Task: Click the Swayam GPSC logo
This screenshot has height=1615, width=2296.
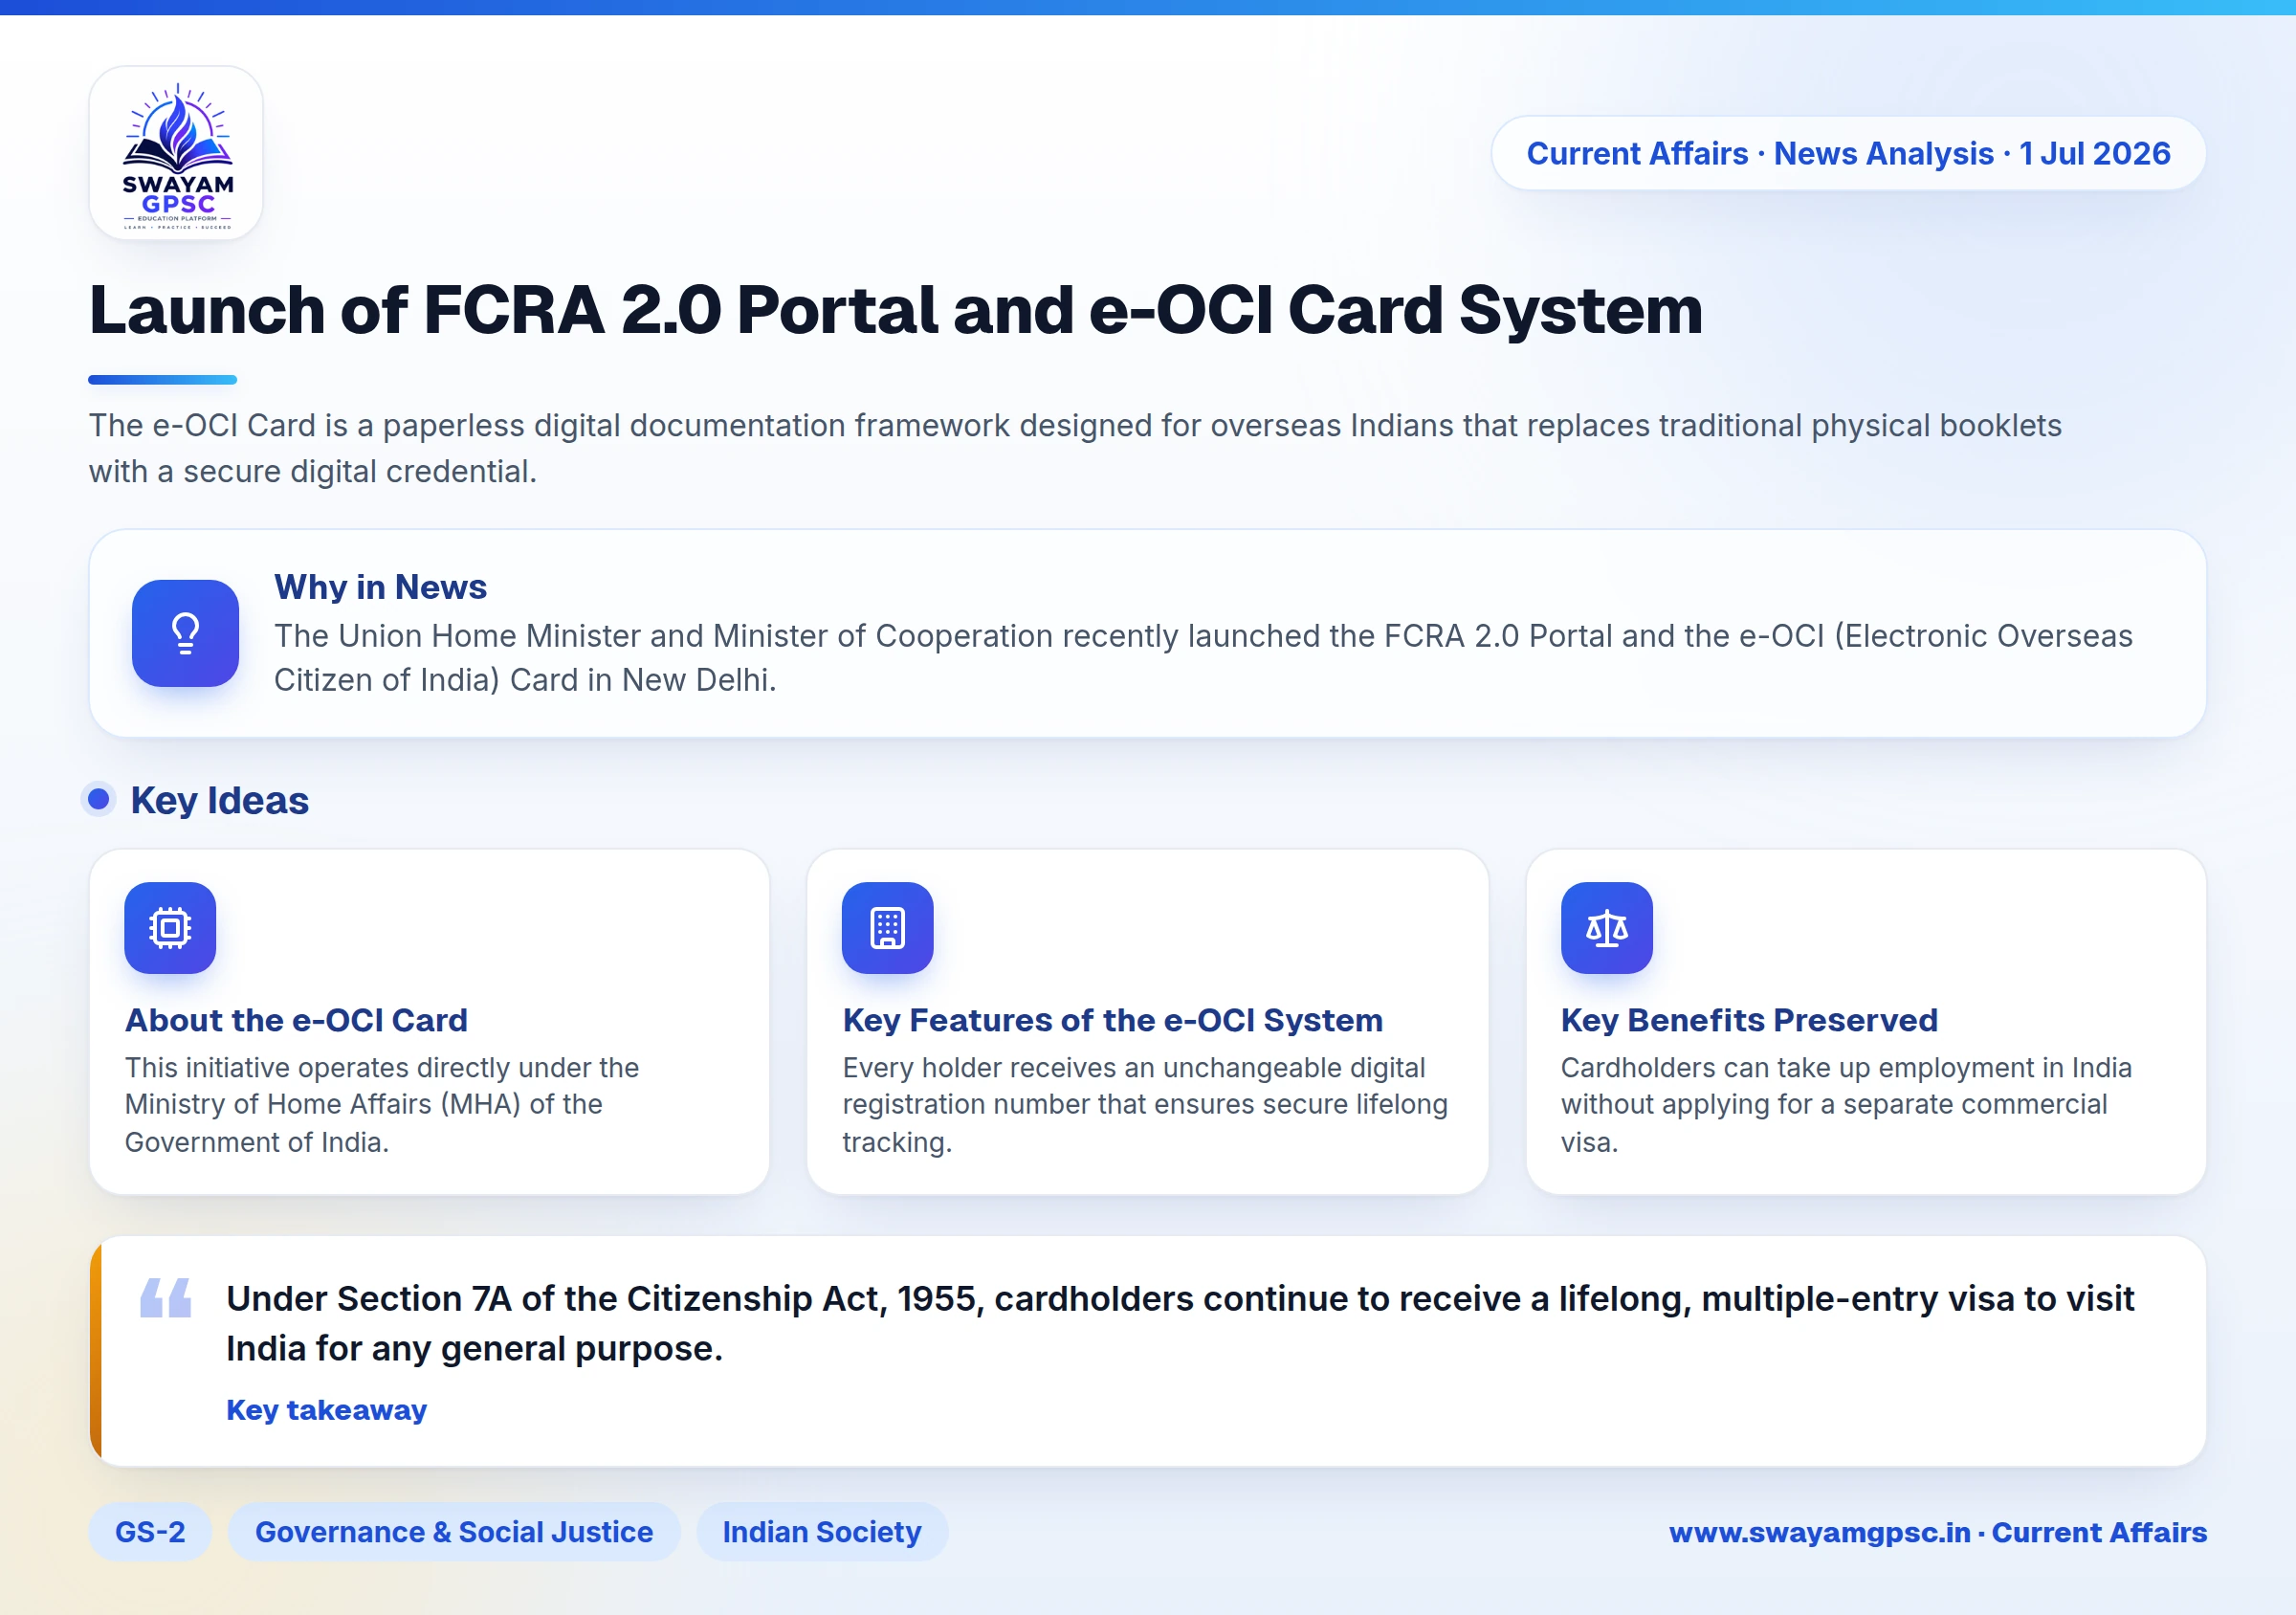Action: tap(176, 153)
